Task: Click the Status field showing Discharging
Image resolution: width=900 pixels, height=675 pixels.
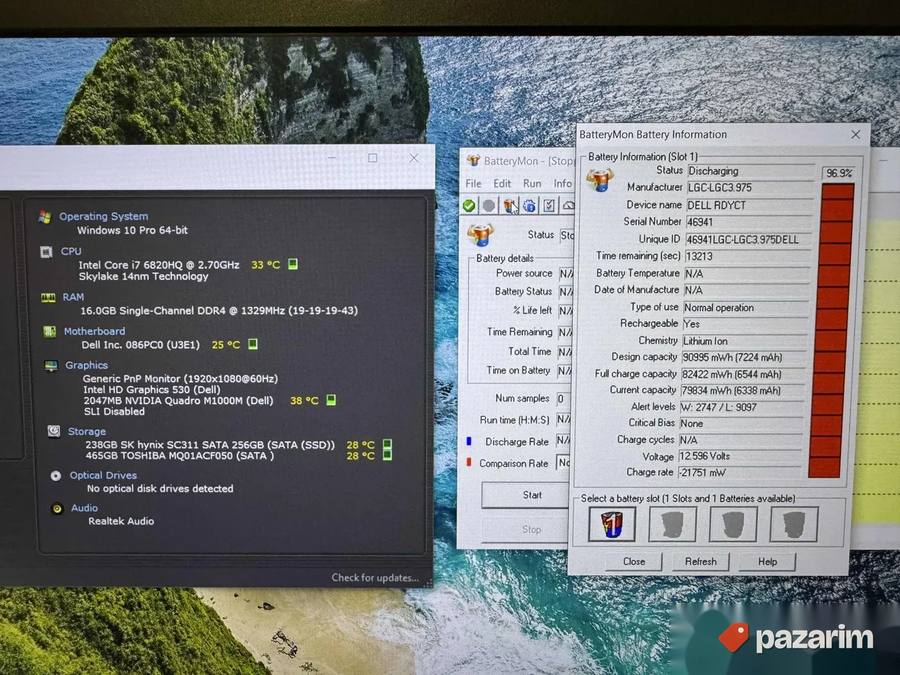Action: coord(751,171)
